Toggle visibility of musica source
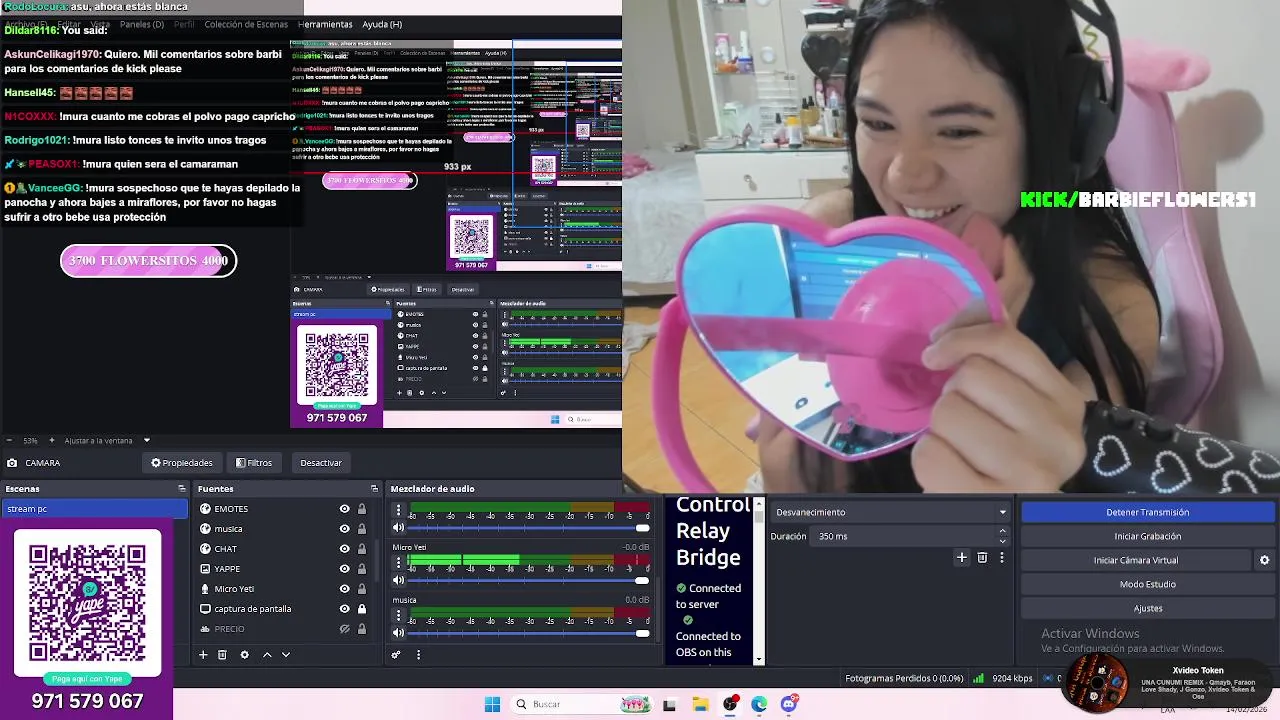This screenshot has height=720, width=1280. tap(344, 529)
